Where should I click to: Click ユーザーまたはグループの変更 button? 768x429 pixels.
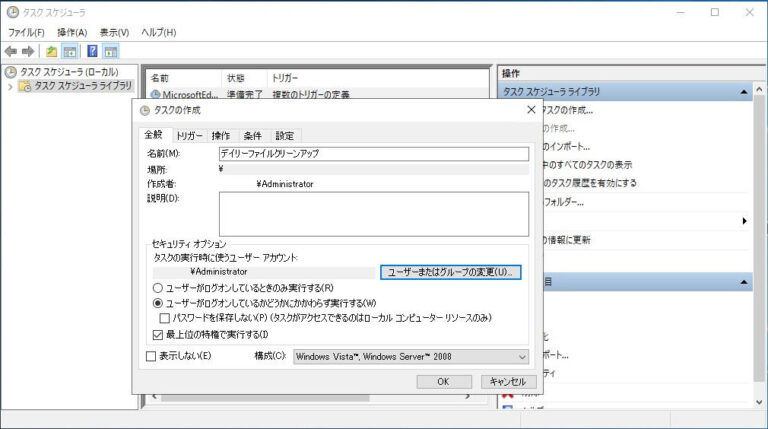click(x=450, y=272)
